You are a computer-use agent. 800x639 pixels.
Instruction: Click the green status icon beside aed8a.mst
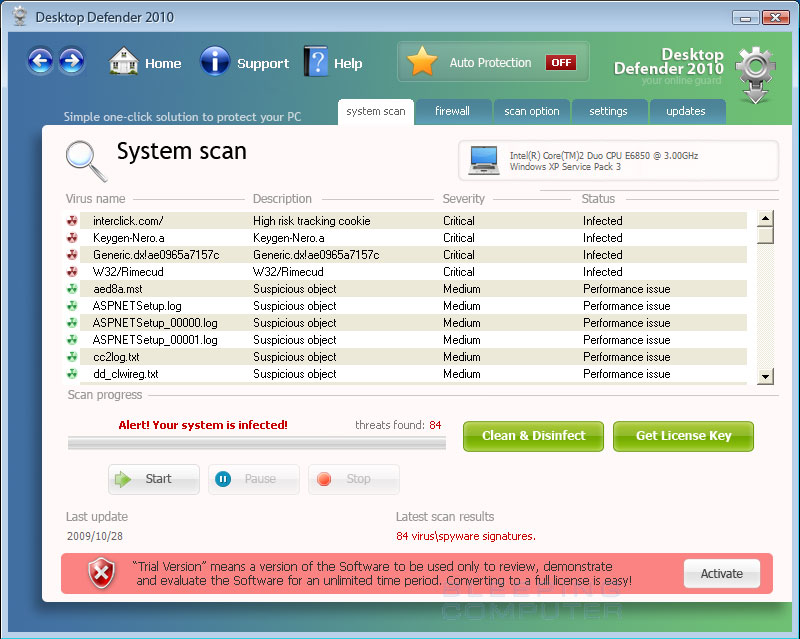(71, 289)
